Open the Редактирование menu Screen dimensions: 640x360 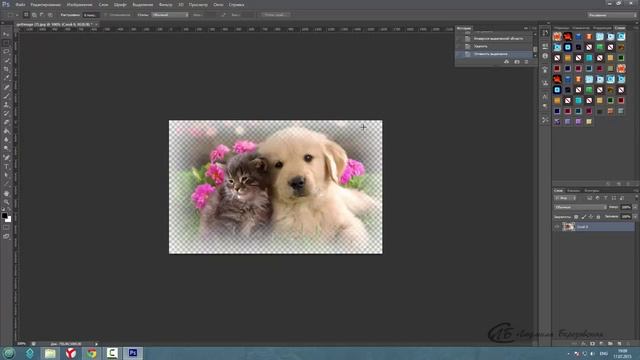pyautogui.click(x=46, y=4)
